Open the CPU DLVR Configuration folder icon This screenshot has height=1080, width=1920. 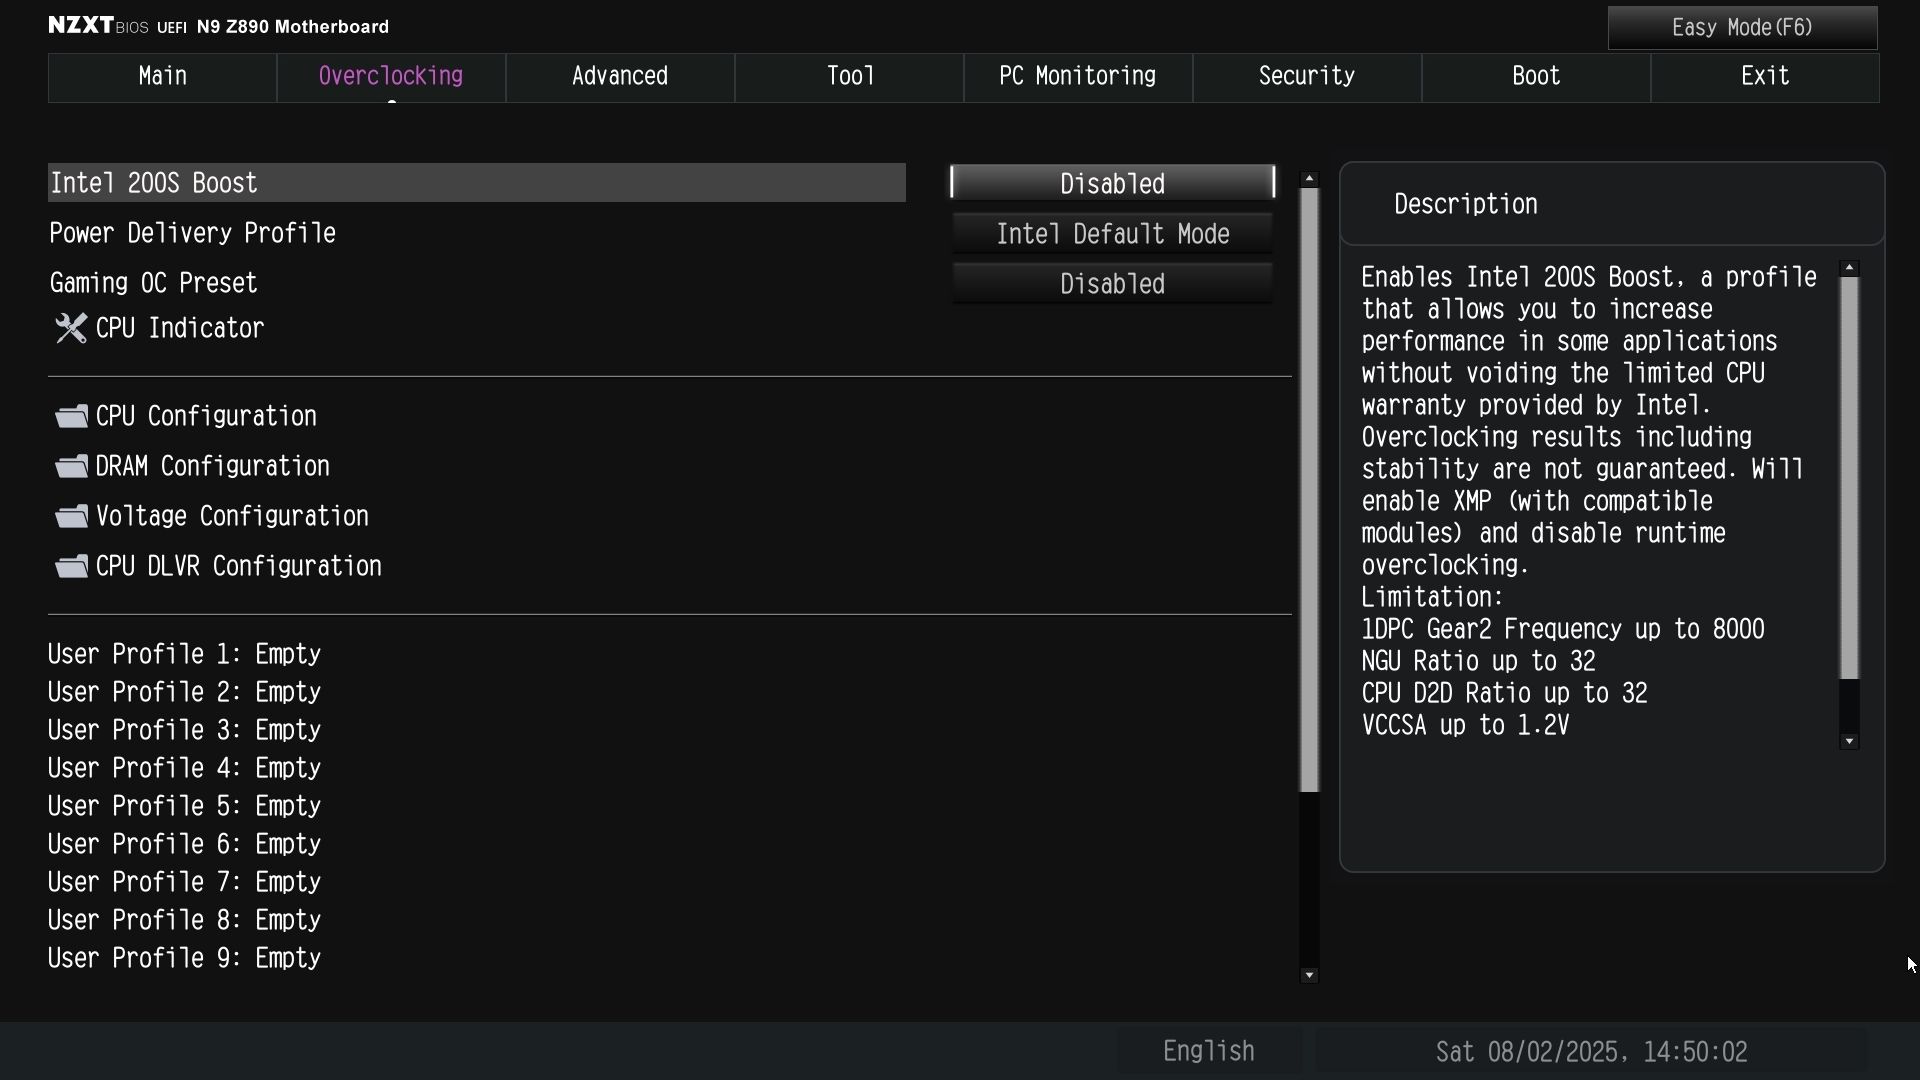coord(71,566)
